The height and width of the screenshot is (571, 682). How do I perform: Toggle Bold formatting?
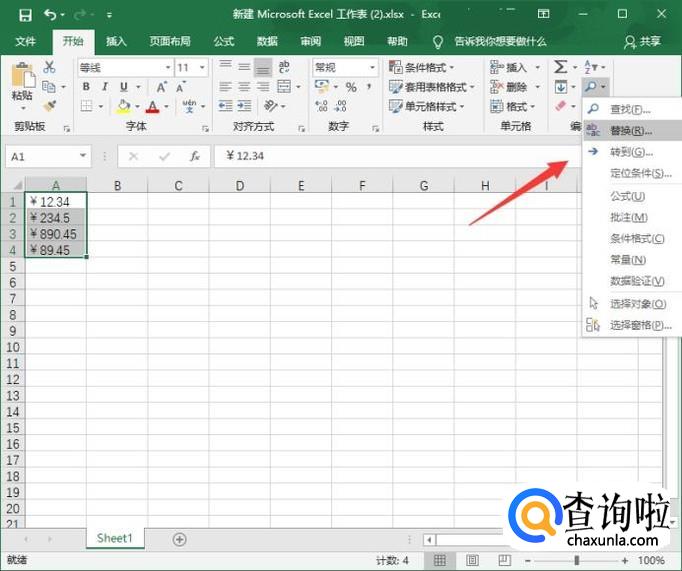coord(86,87)
